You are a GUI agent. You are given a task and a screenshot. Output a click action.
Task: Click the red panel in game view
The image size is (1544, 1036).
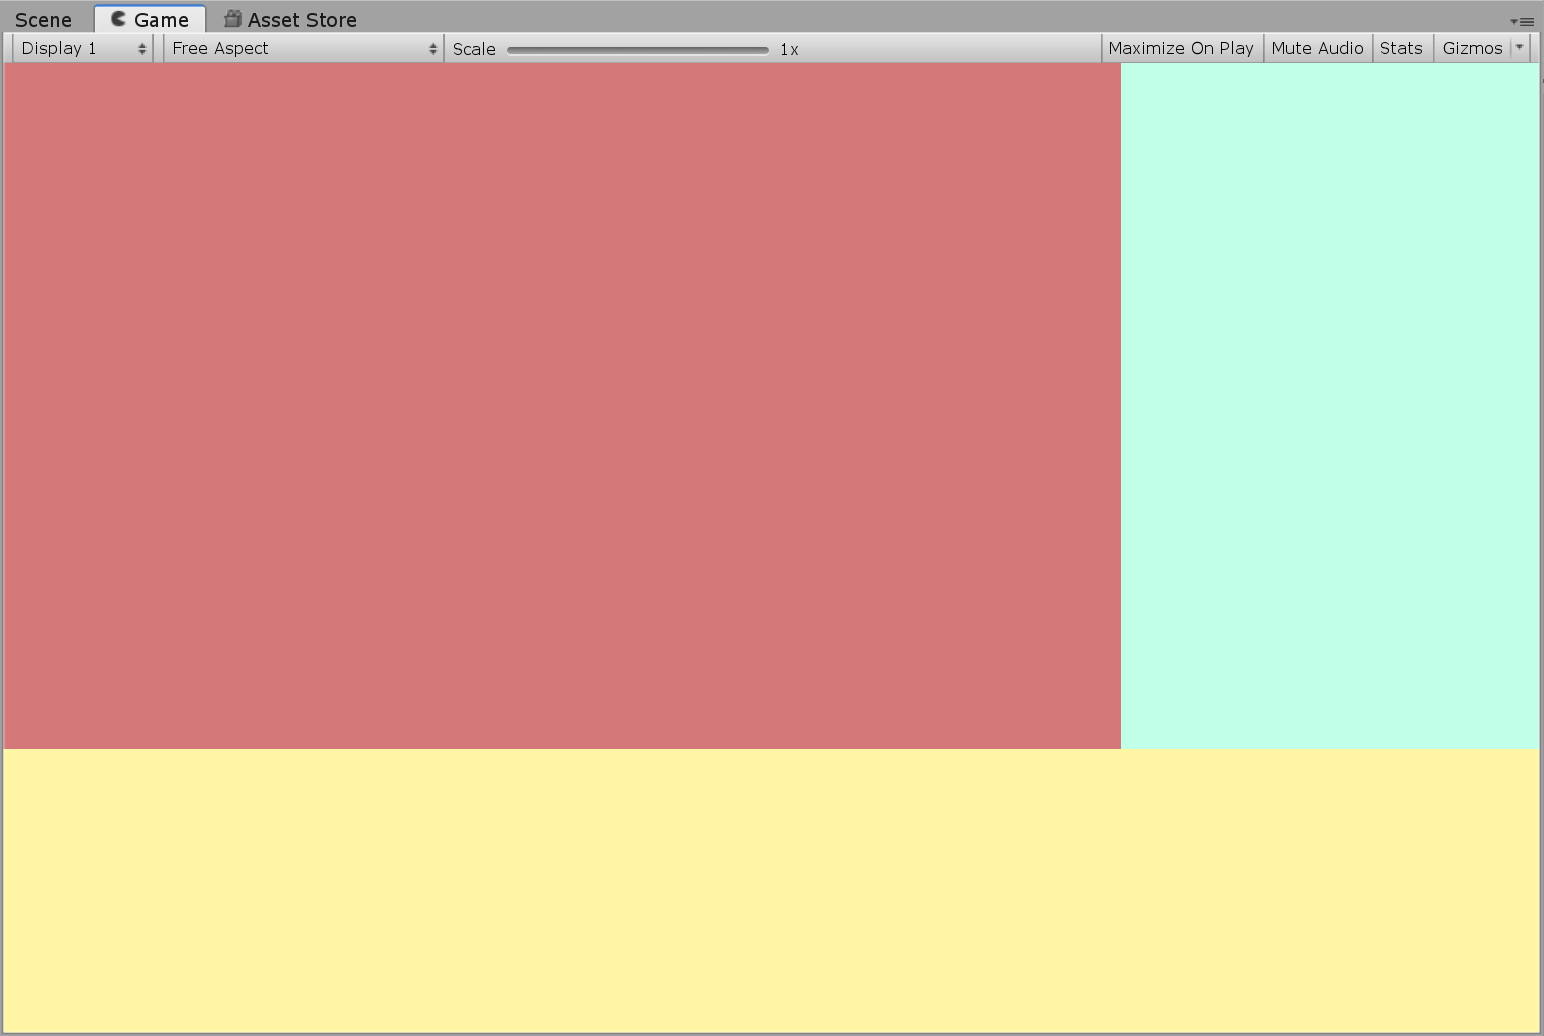[x=562, y=406]
